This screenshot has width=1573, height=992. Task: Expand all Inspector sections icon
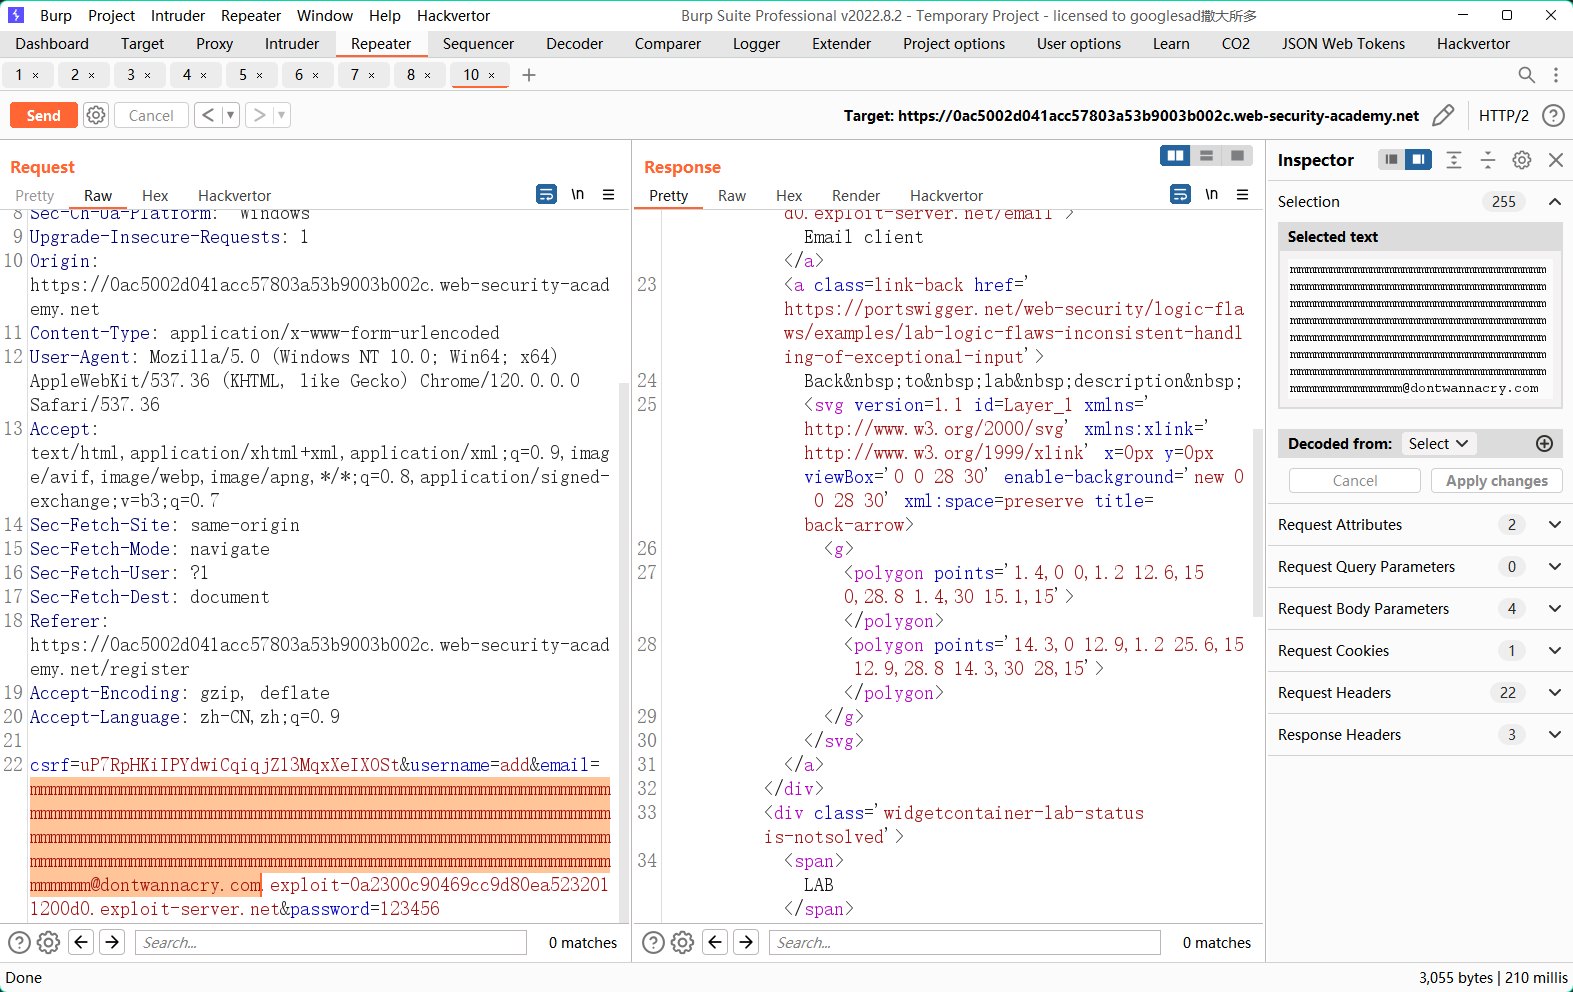tap(1454, 160)
